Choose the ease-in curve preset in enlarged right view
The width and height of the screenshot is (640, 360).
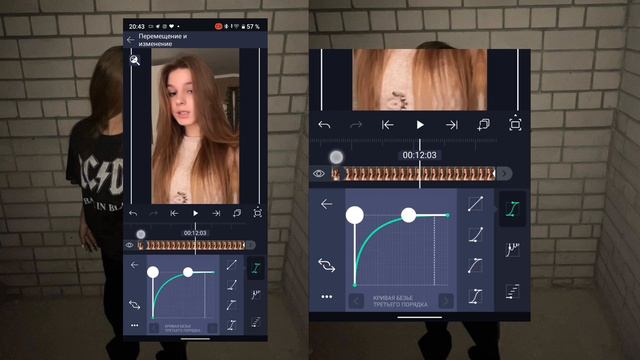point(476,234)
